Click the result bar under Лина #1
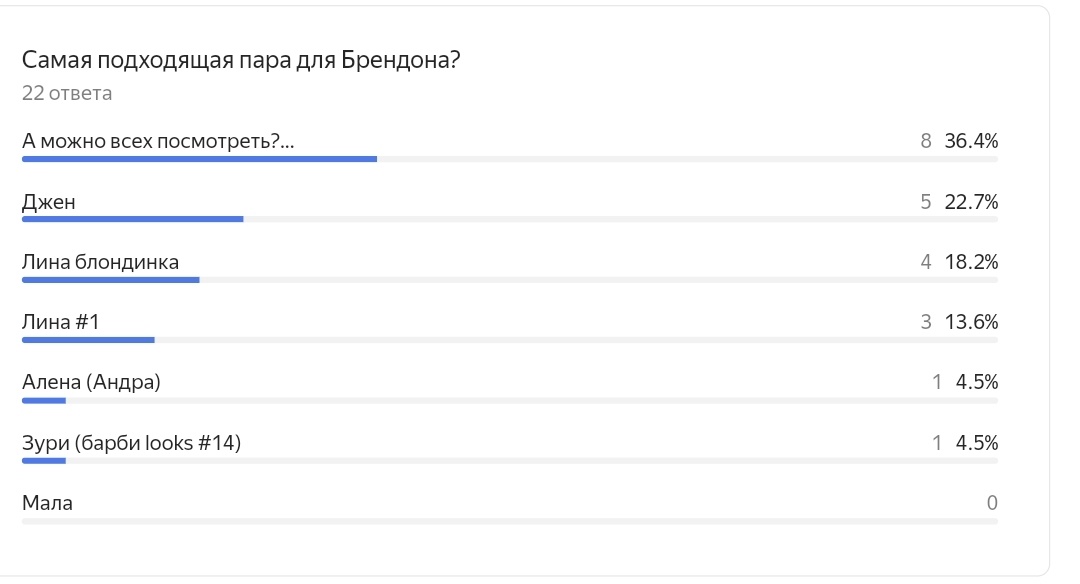This screenshot has width=1080, height=584. (x=510, y=340)
